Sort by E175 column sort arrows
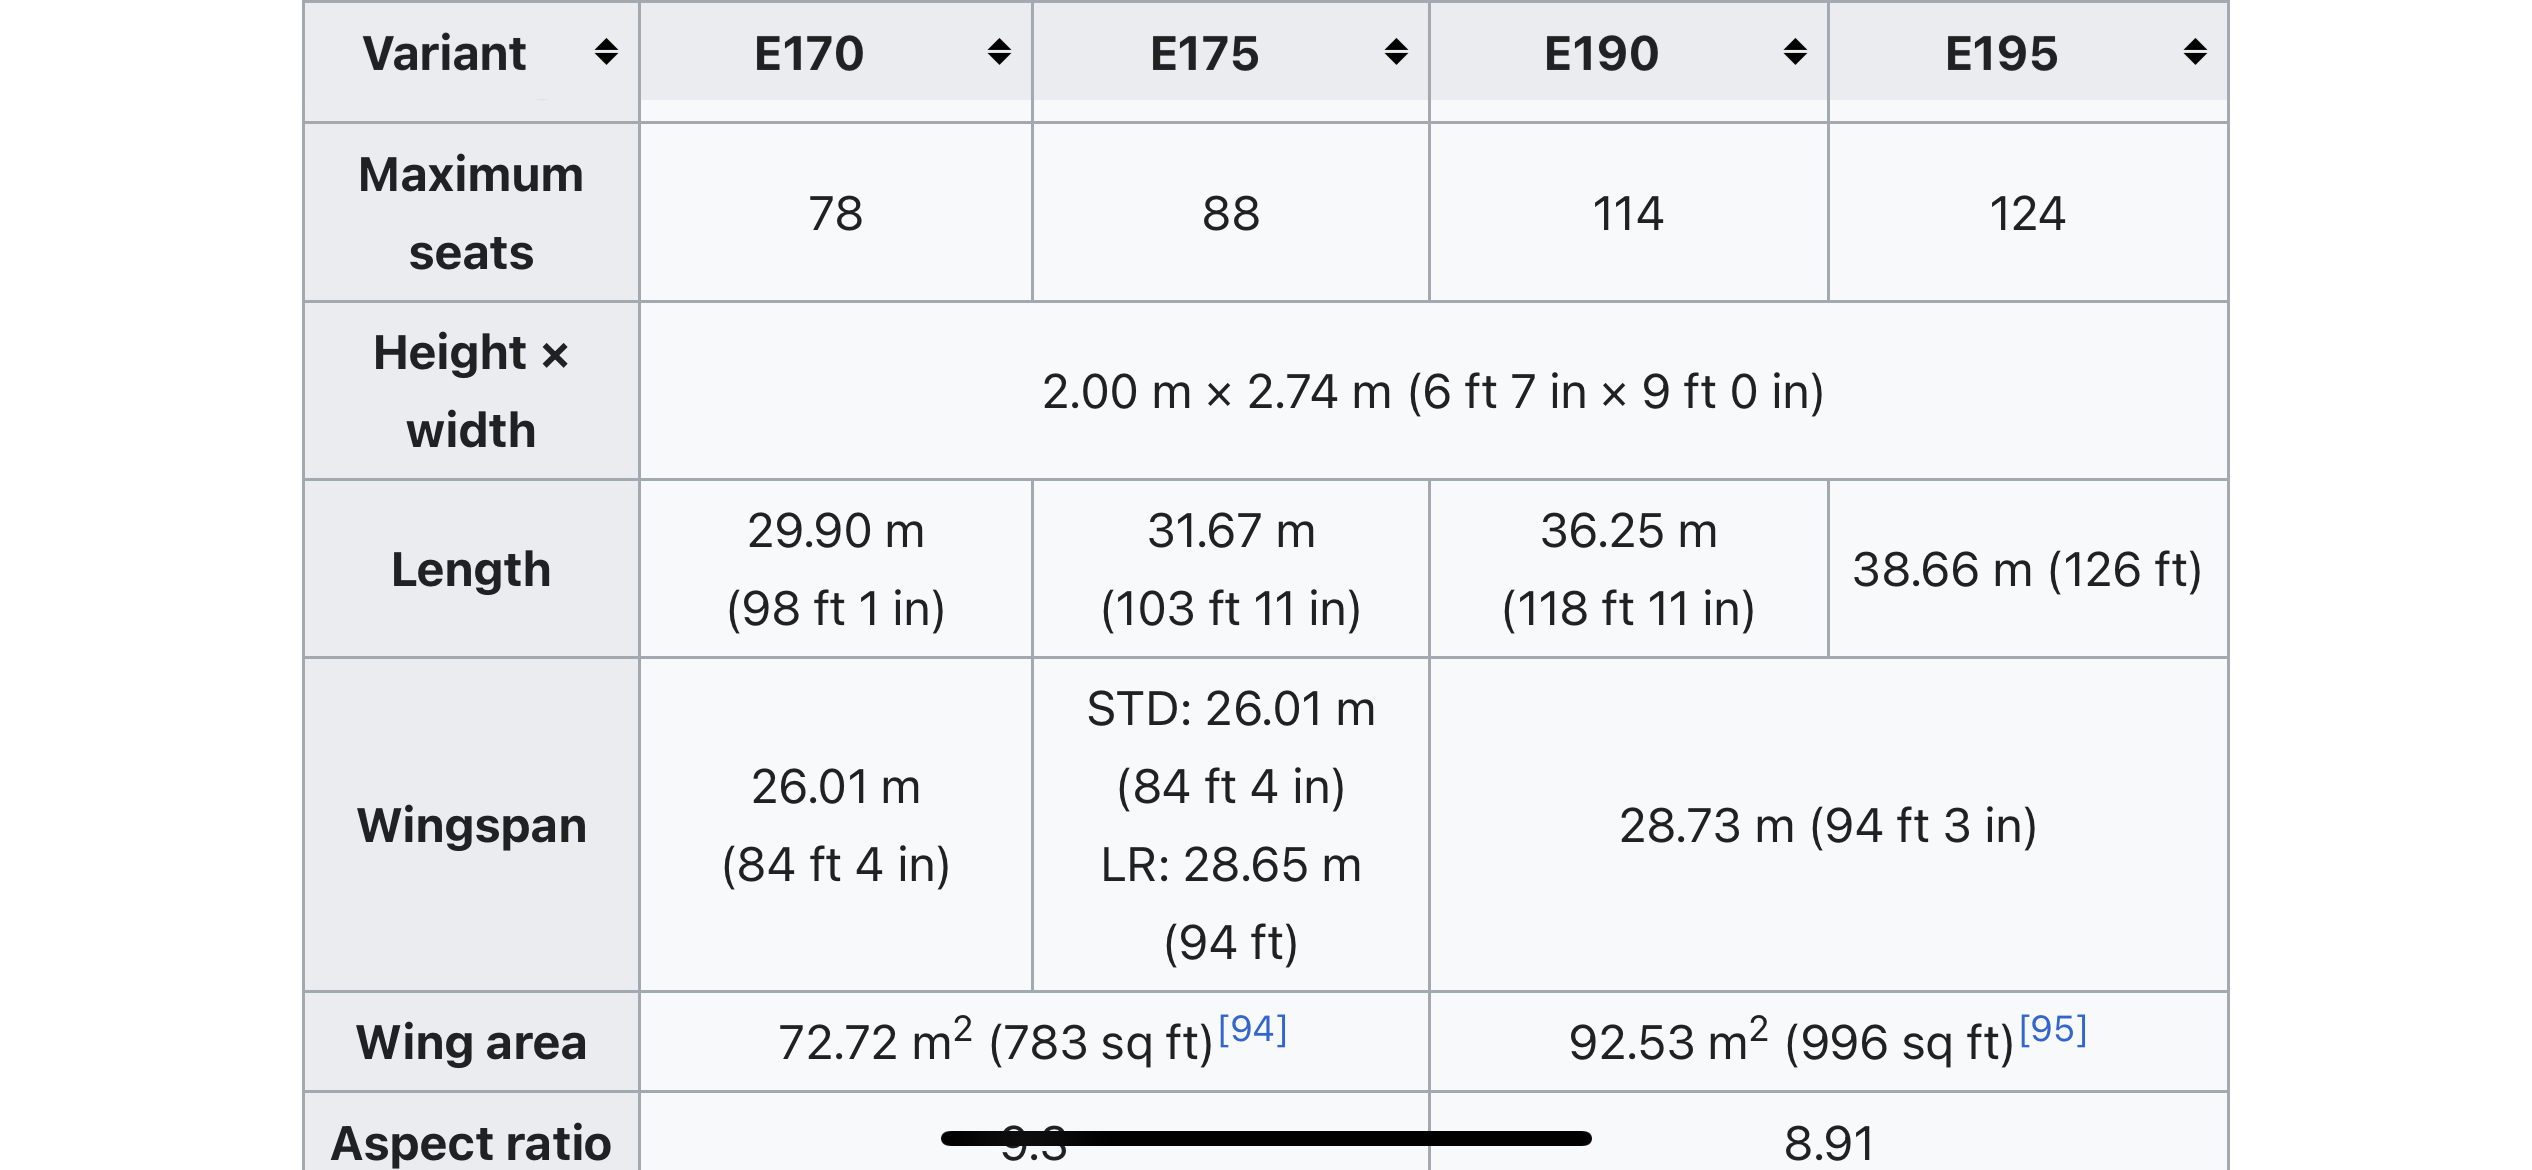Screen dimensions: 2532x1170 [x=1396, y=52]
